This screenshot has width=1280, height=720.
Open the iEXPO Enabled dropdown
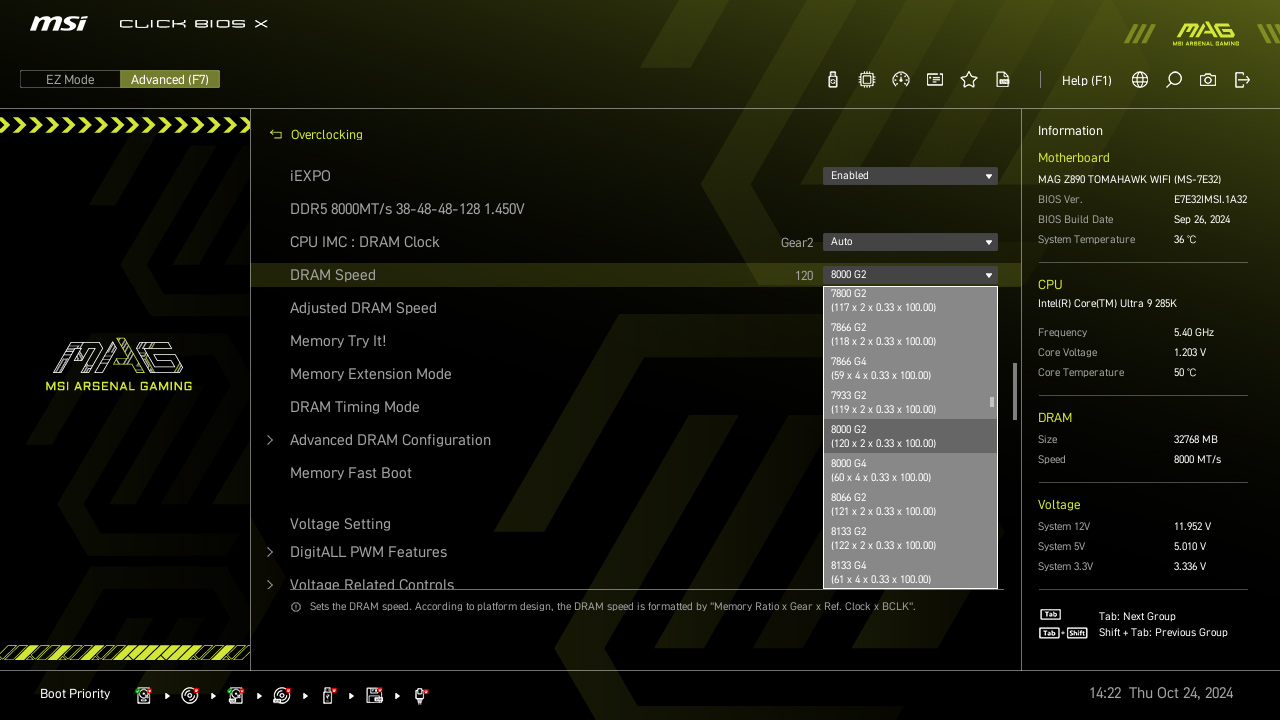click(x=910, y=176)
